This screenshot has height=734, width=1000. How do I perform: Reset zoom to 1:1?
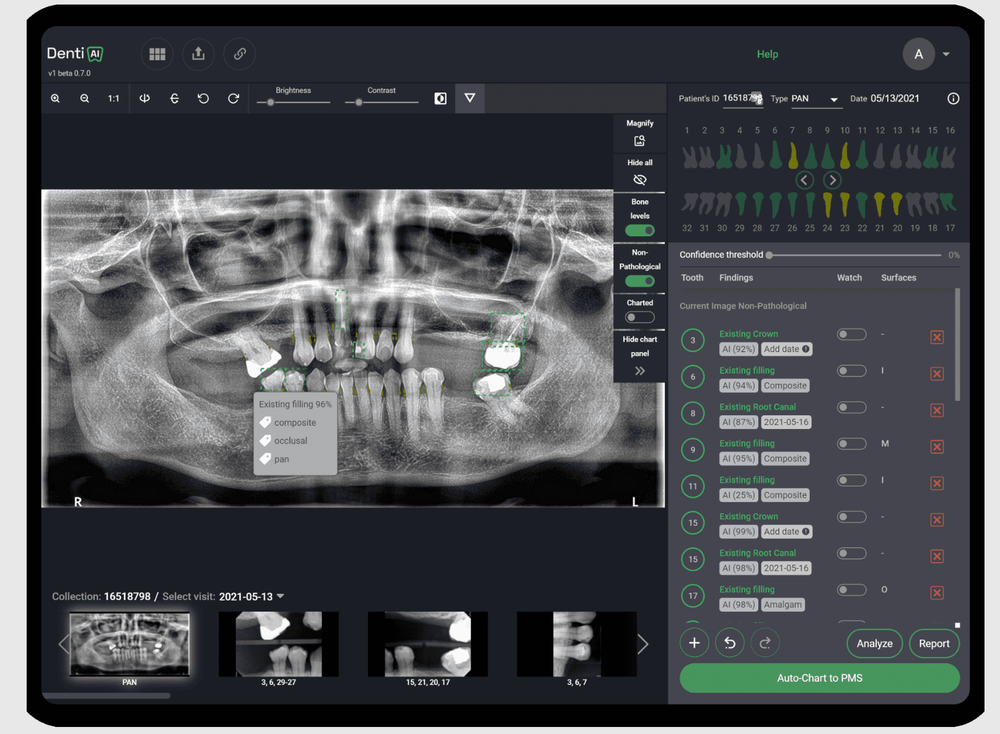[x=114, y=98]
